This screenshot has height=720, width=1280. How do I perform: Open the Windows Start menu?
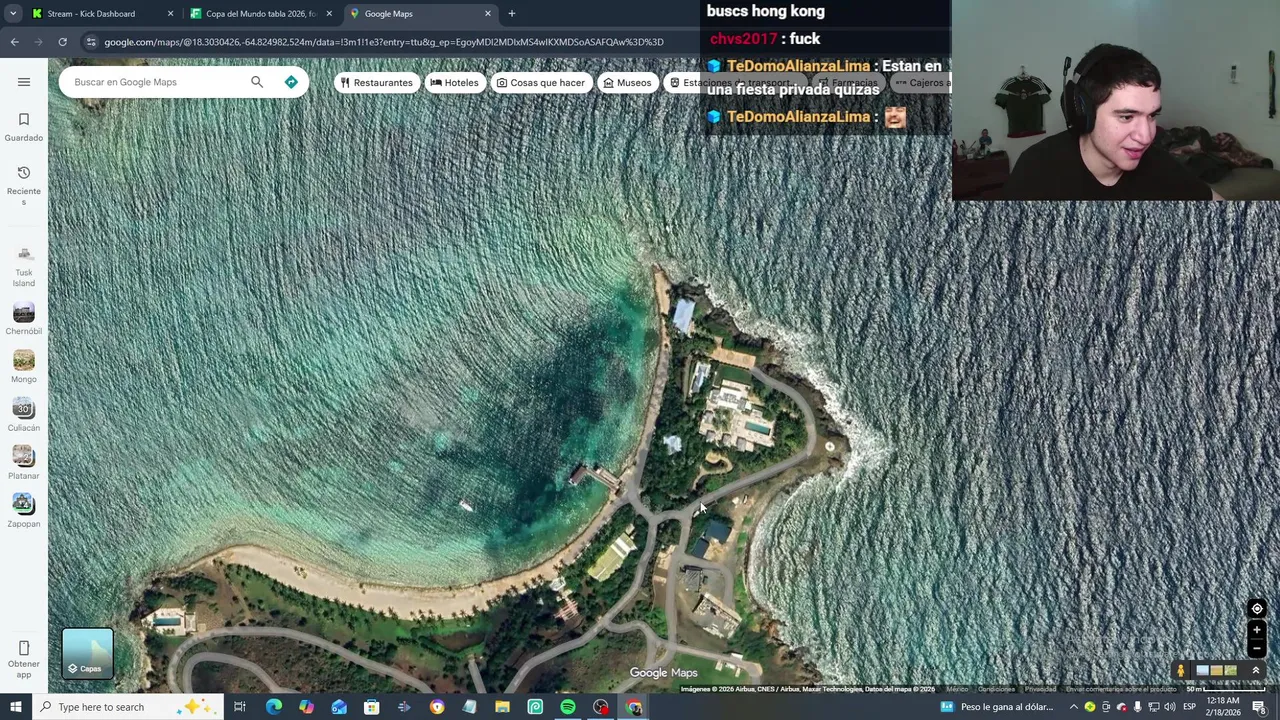coord(15,707)
